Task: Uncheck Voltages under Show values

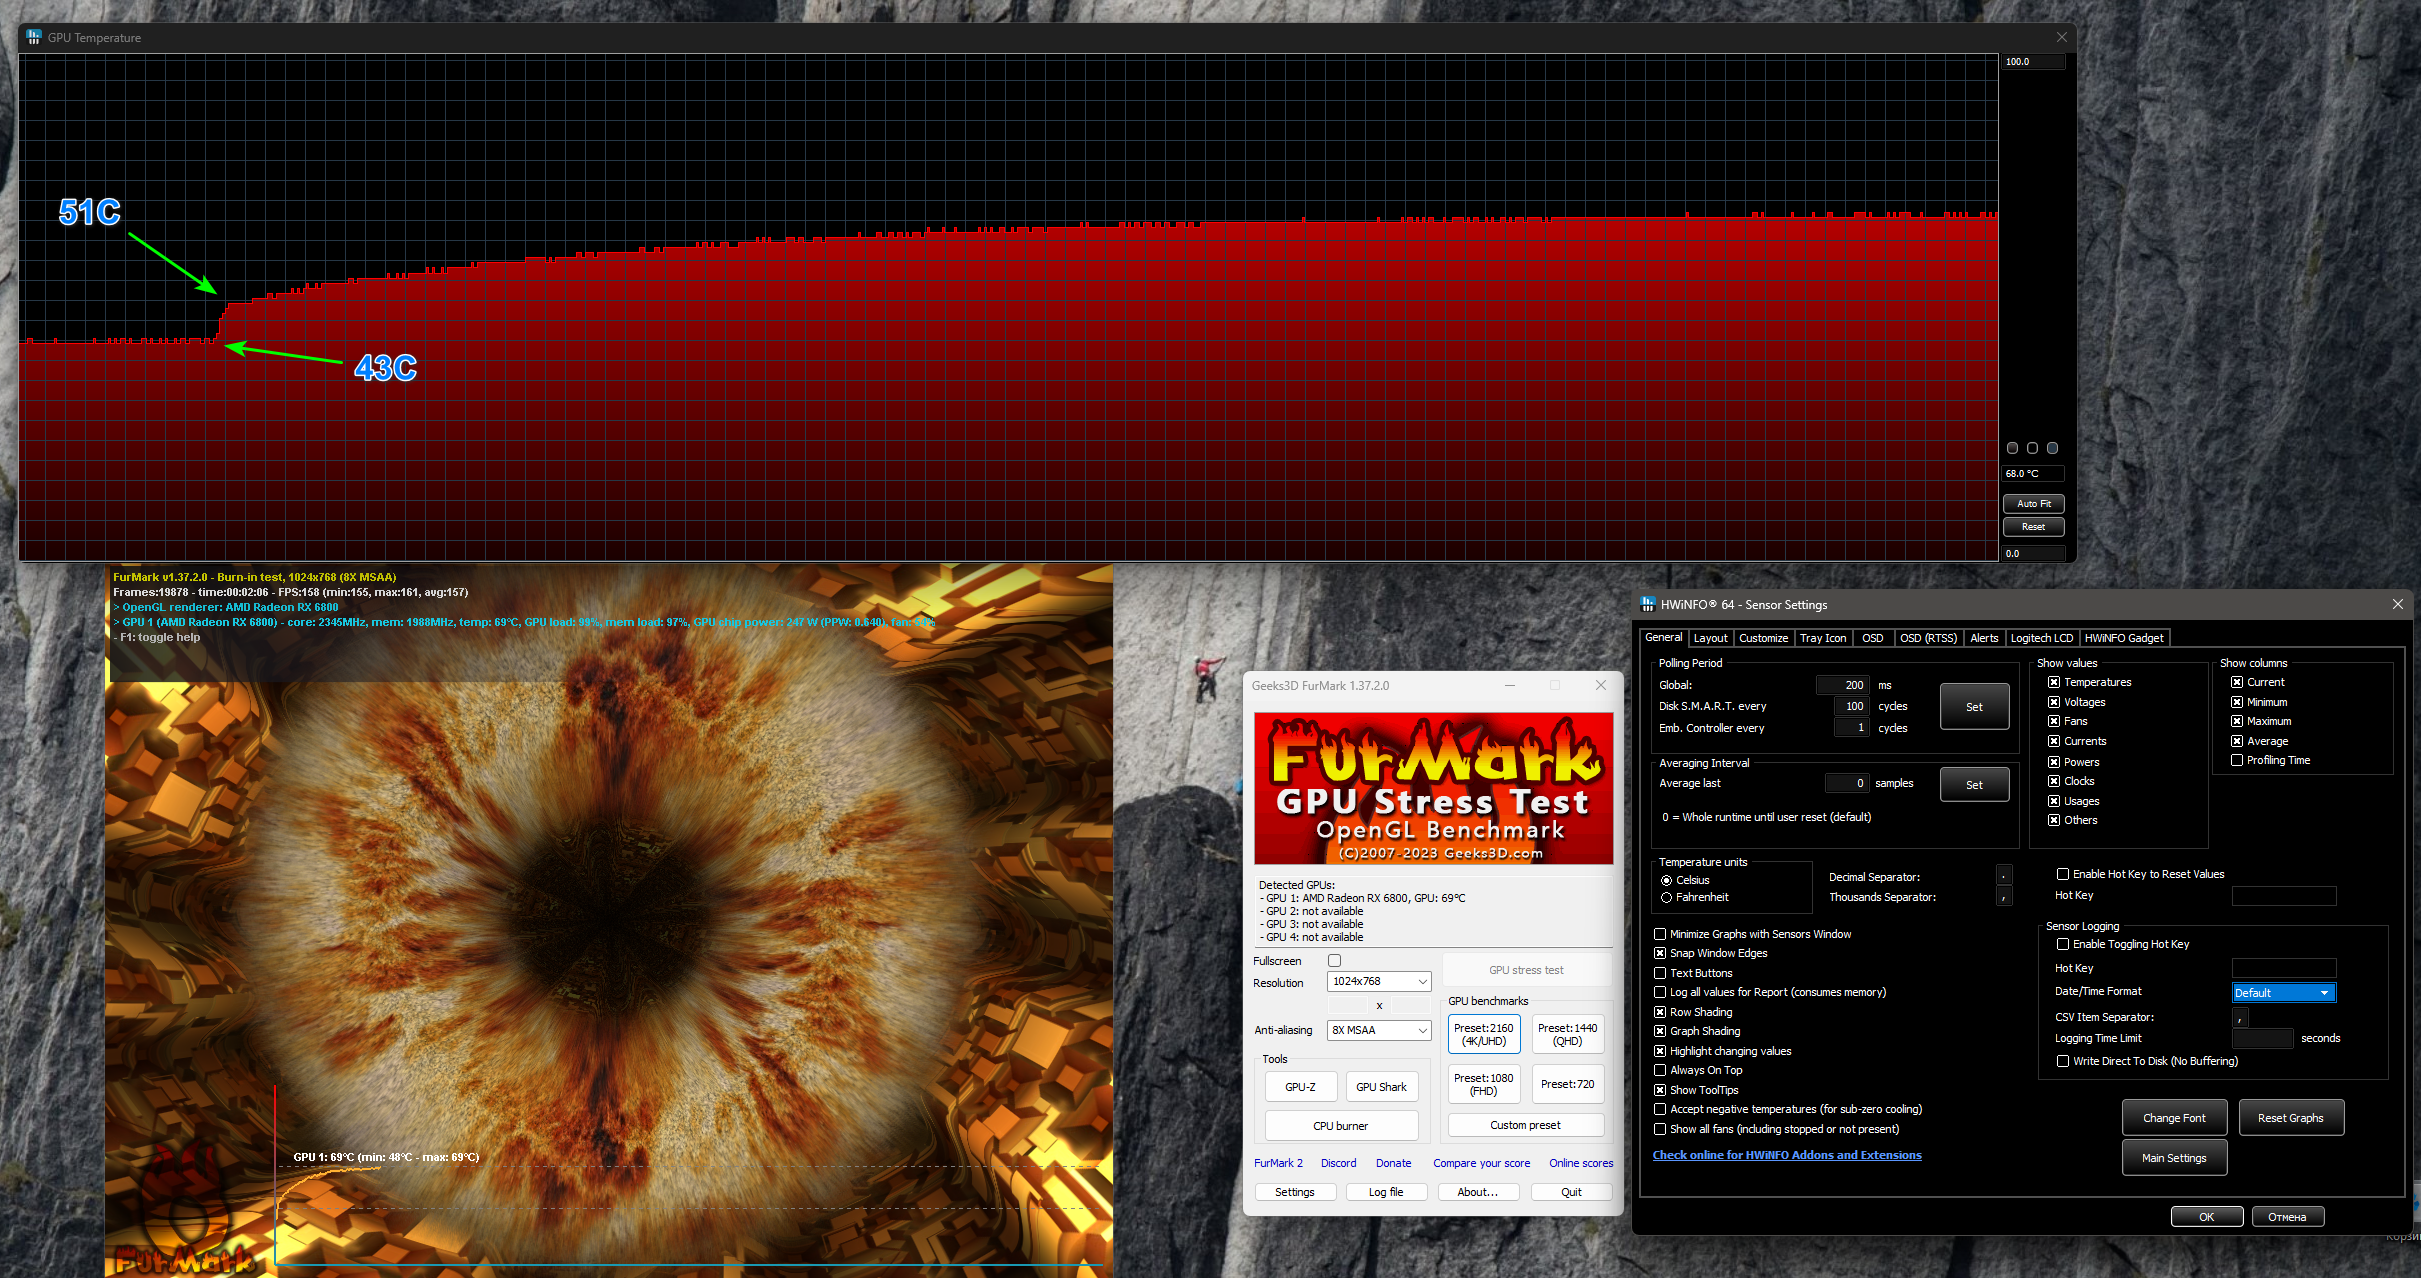Action: click(x=2054, y=702)
